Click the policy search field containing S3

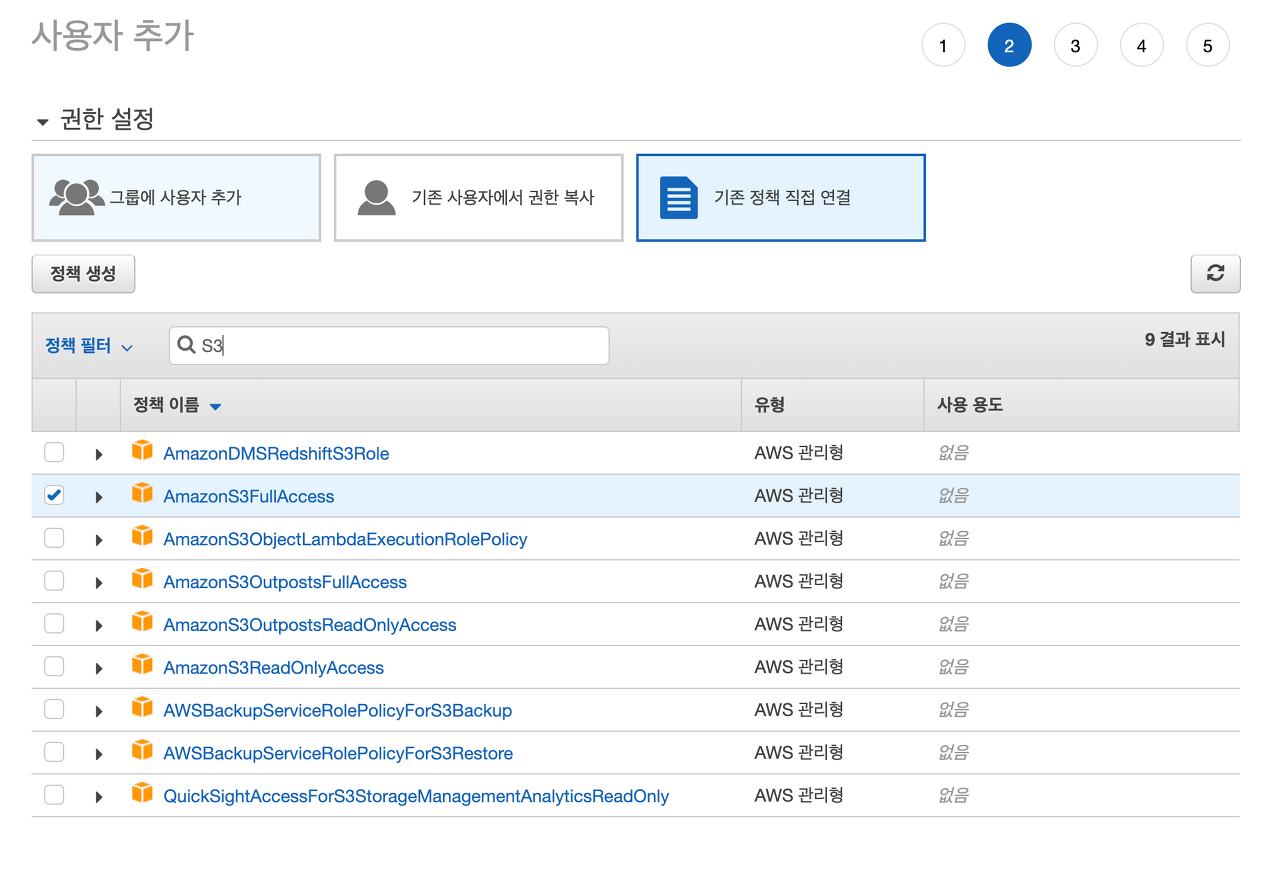coord(389,346)
